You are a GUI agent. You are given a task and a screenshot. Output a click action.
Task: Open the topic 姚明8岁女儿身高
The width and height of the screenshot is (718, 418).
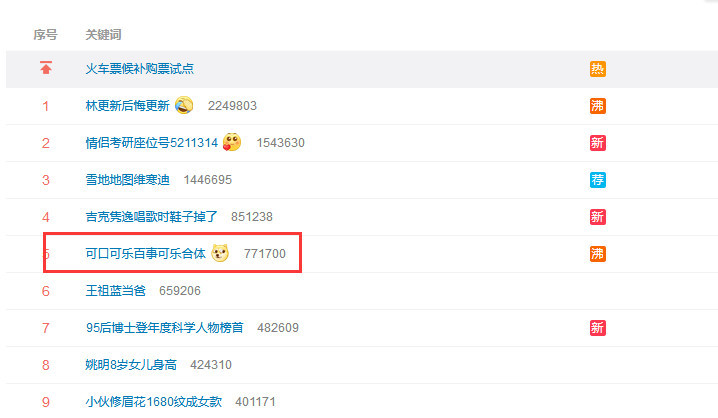click(131, 365)
